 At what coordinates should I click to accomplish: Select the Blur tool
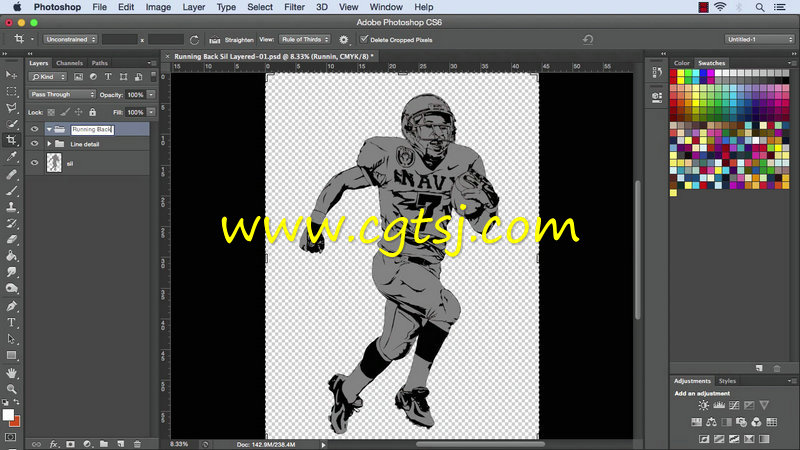point(11,272)
